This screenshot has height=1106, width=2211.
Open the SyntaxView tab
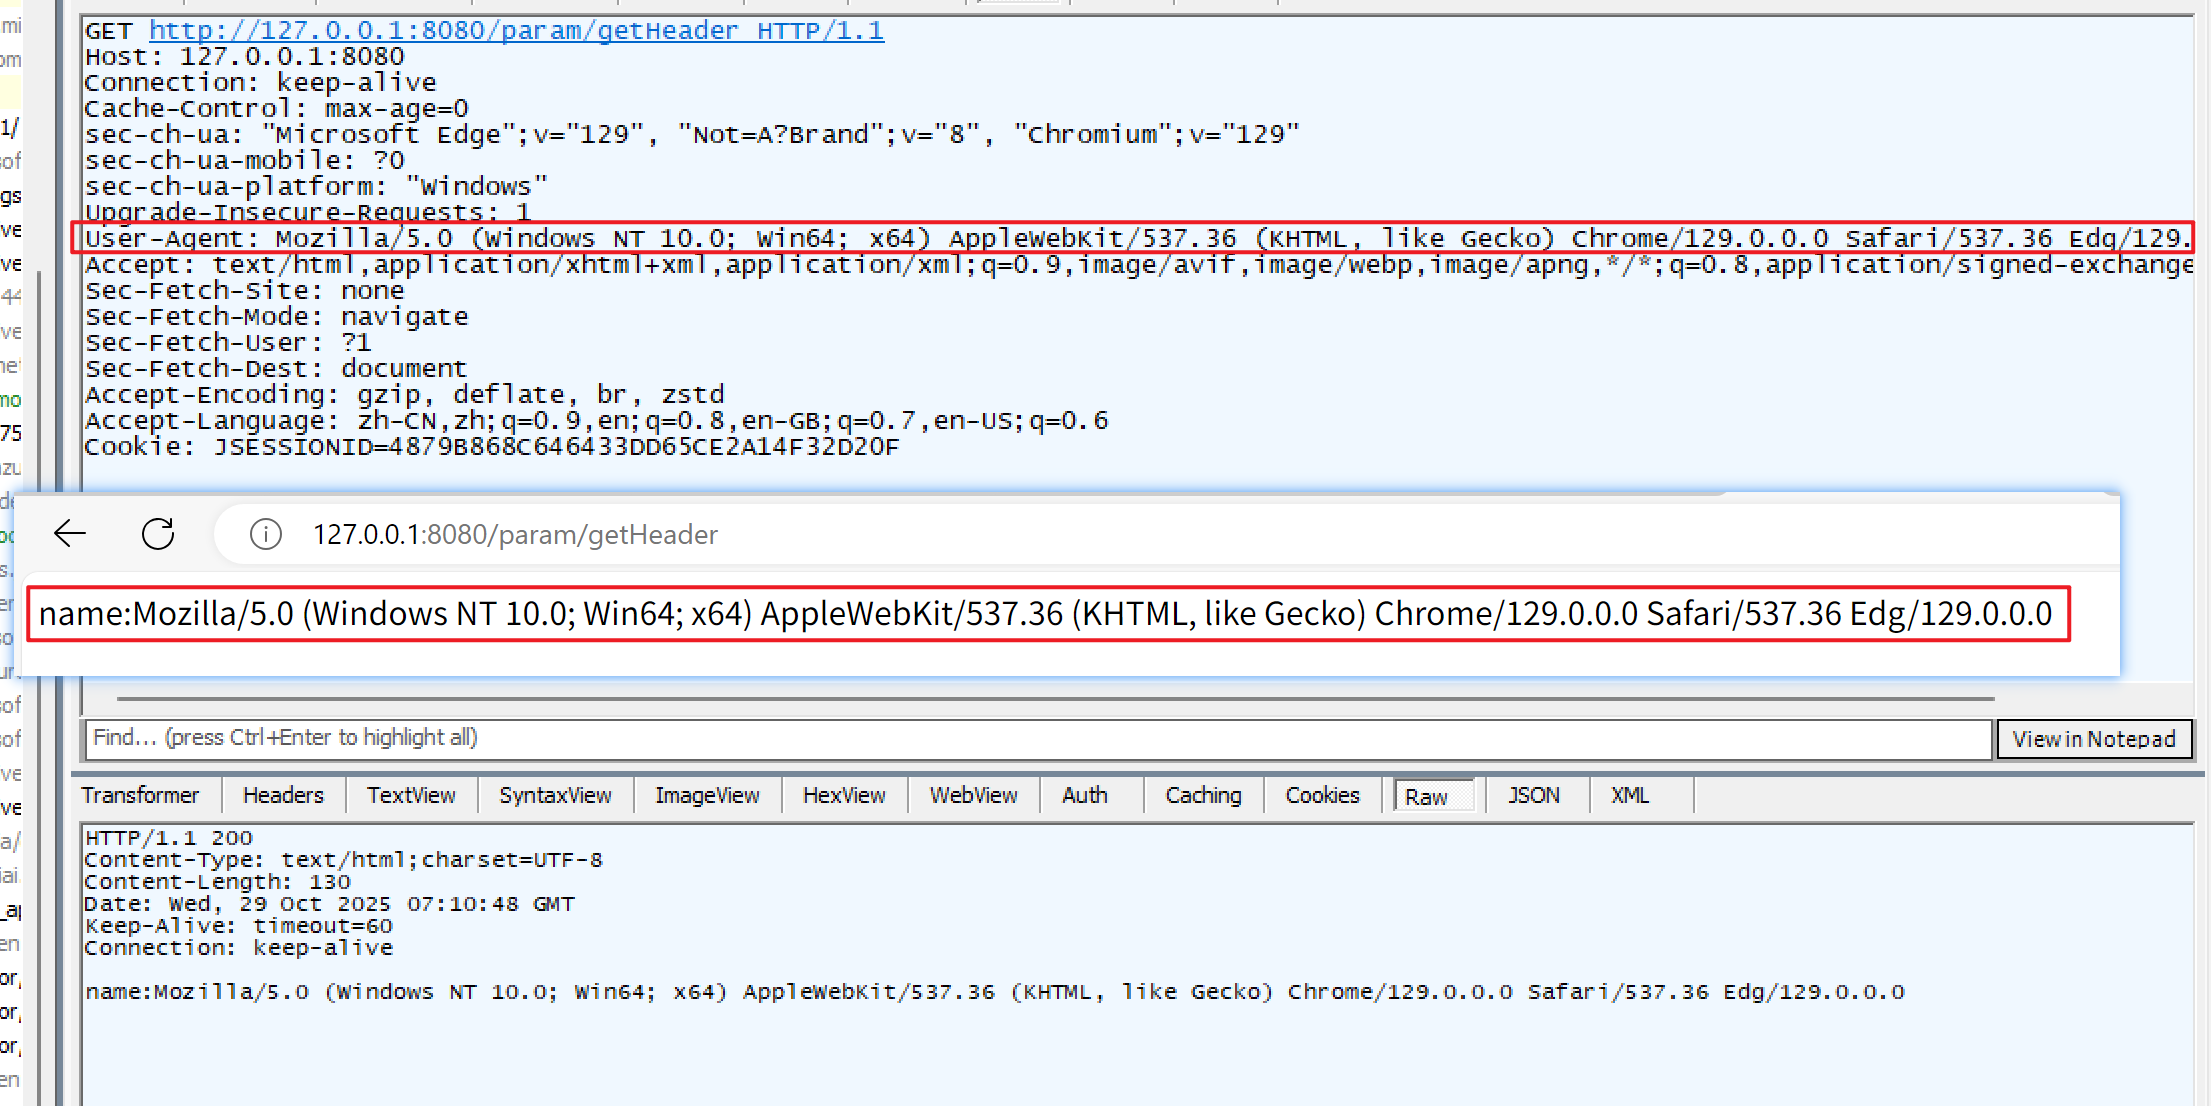tap(555, 795)
